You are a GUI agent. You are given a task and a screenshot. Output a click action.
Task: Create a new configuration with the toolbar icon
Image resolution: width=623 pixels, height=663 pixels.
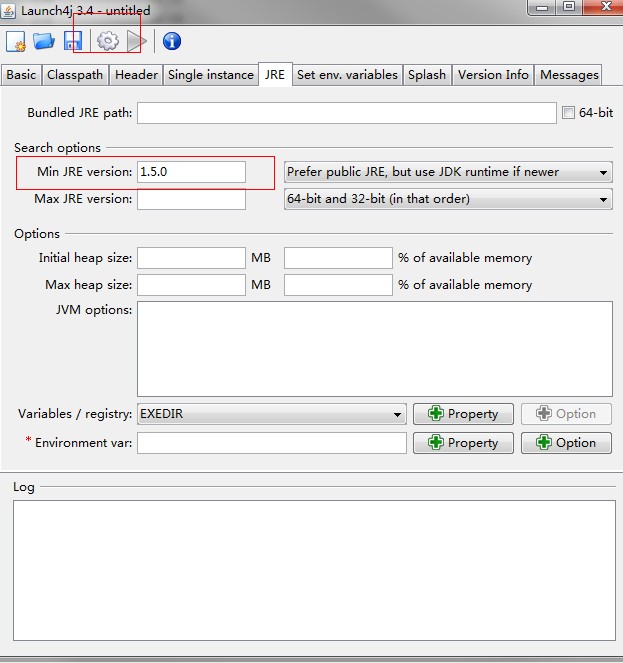click(16, 41)
